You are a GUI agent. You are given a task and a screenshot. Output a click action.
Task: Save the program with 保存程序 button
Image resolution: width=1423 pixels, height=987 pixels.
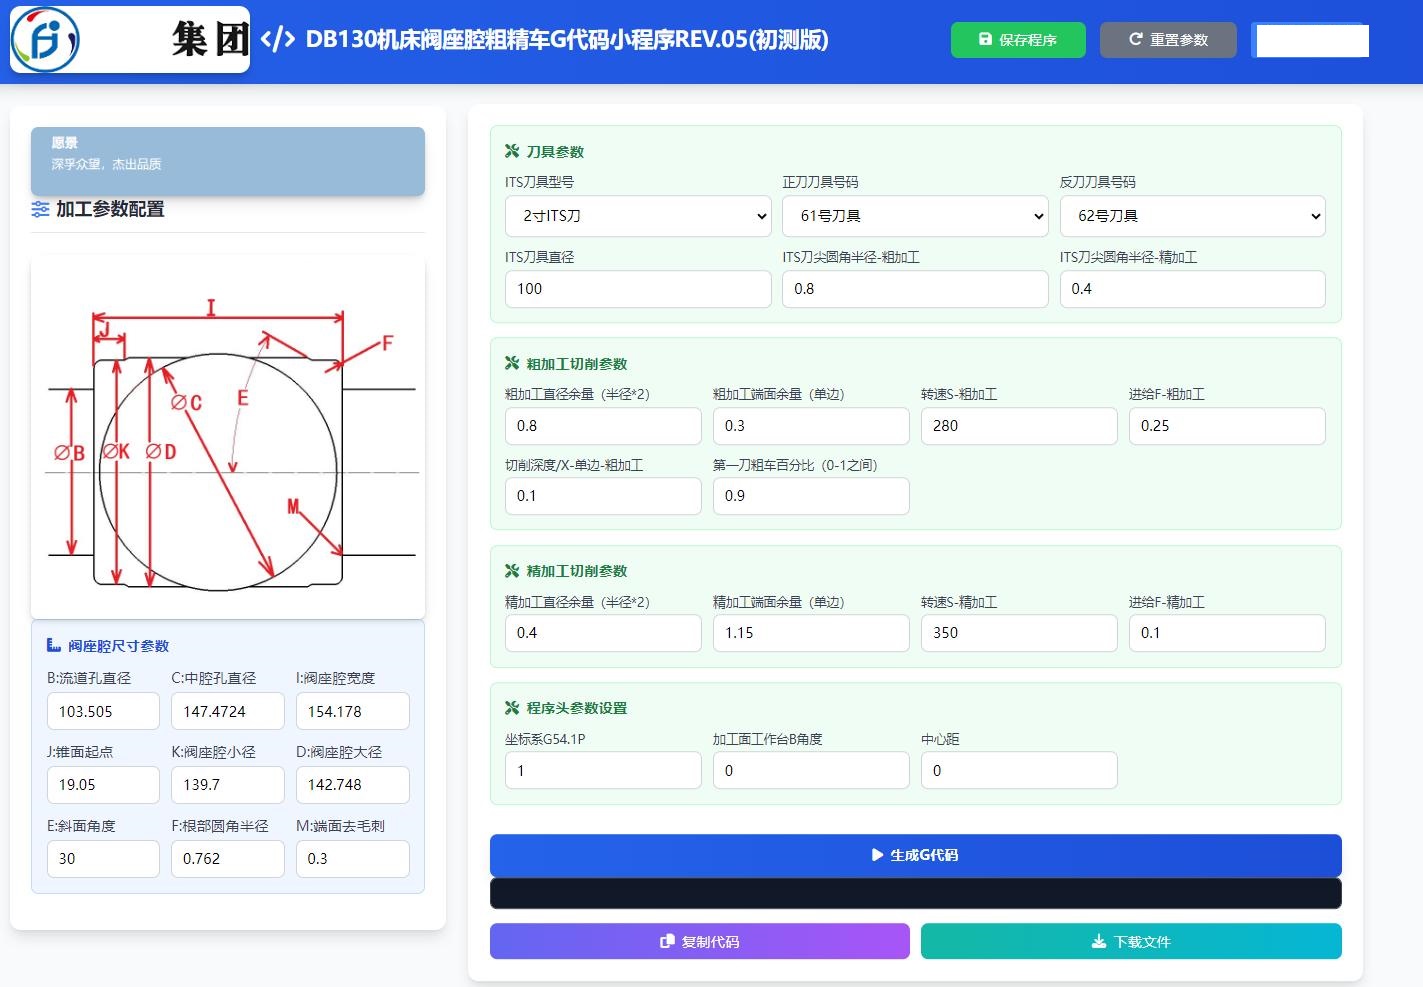click(x=1018, y=40)
